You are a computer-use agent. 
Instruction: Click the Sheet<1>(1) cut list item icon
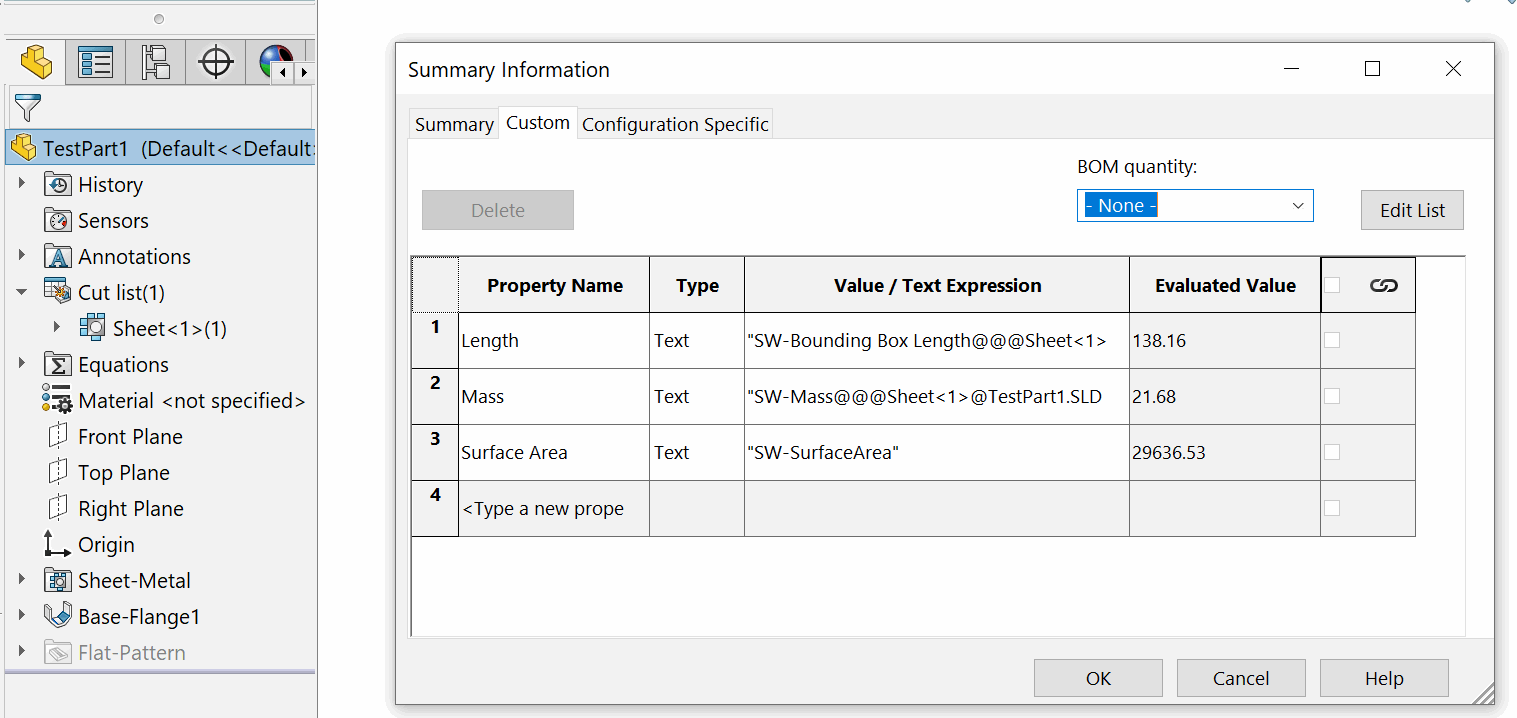coord(92,328)
